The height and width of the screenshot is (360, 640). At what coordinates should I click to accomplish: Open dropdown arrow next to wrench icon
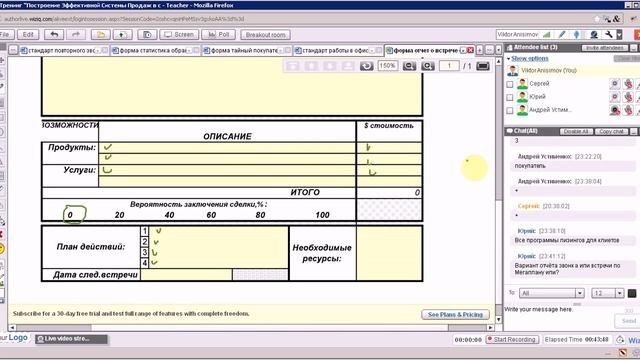(619, 35)
